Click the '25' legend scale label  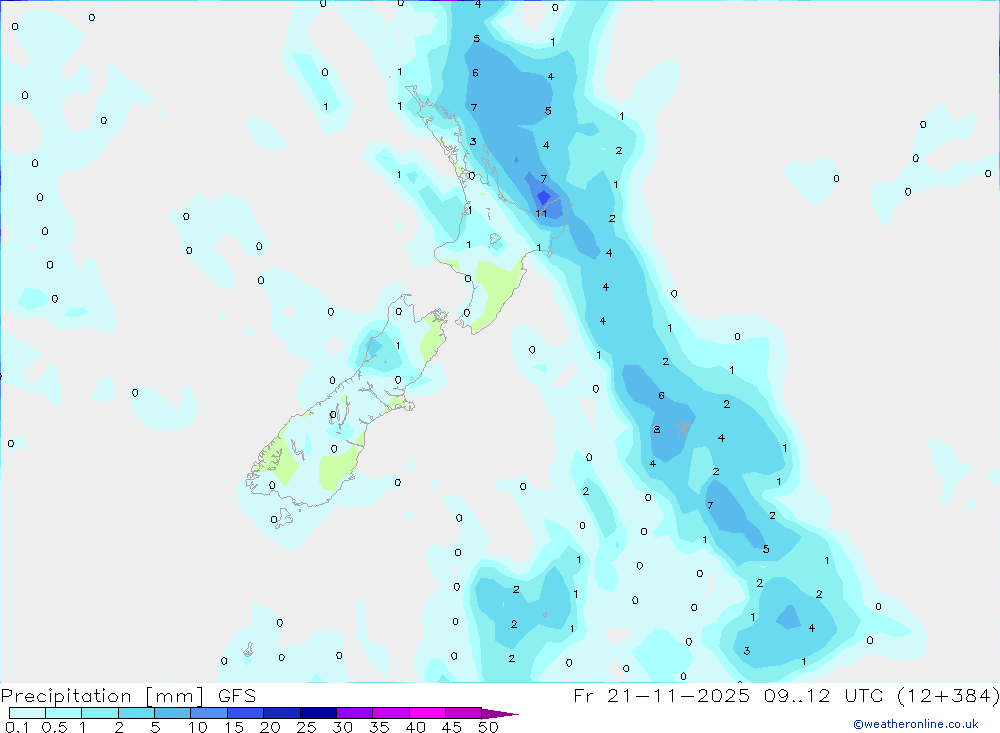click(x=306, y=727)
